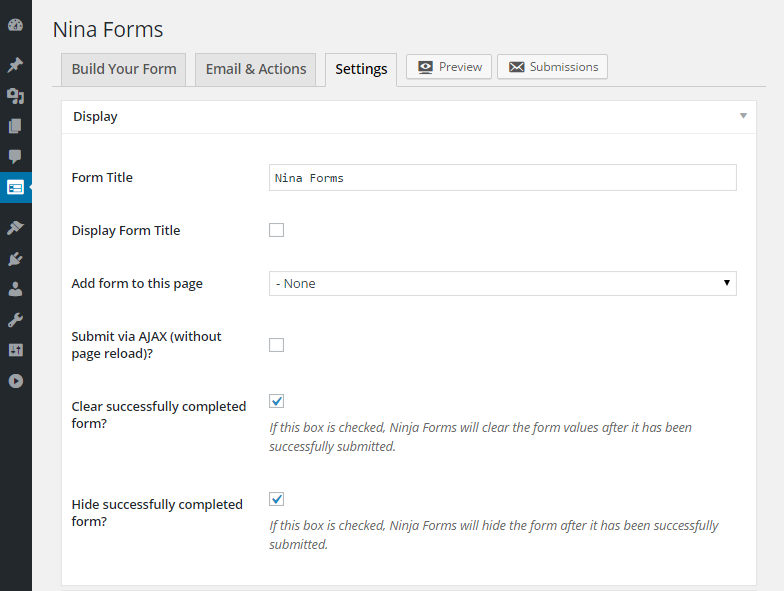Open the Appearance brush sidebar icon
The height and width of the screenshot is (591, 784).
pos(16,228)
